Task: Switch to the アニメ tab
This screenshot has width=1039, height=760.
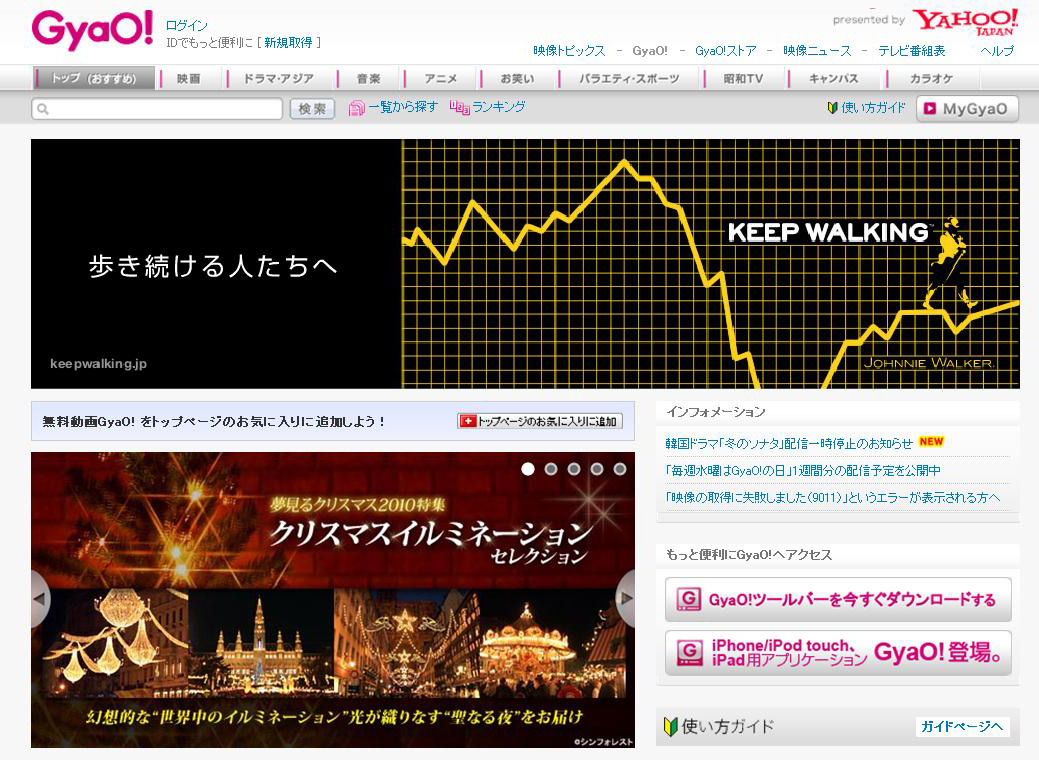Action: pyautogui.click(x=441, y=78)
